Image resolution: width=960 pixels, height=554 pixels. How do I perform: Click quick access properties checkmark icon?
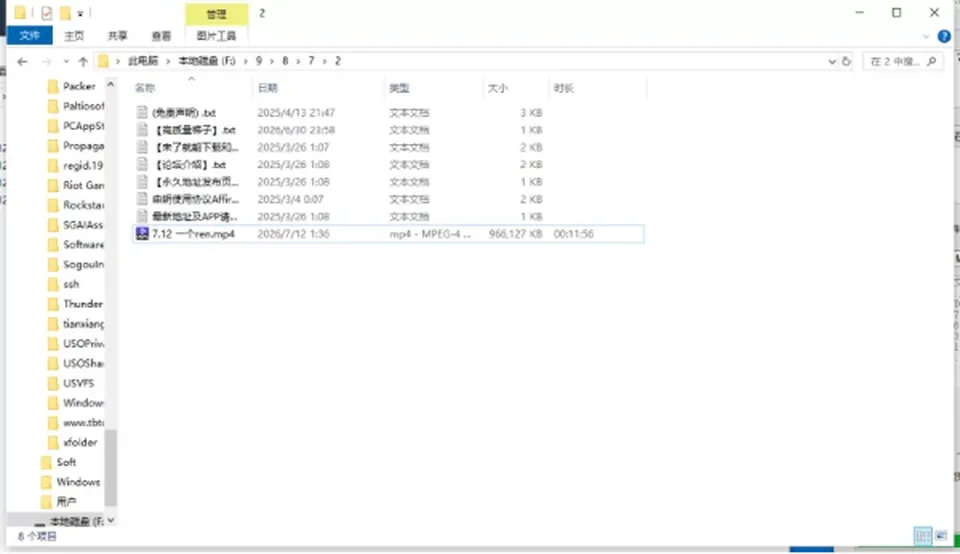point(47,13)
